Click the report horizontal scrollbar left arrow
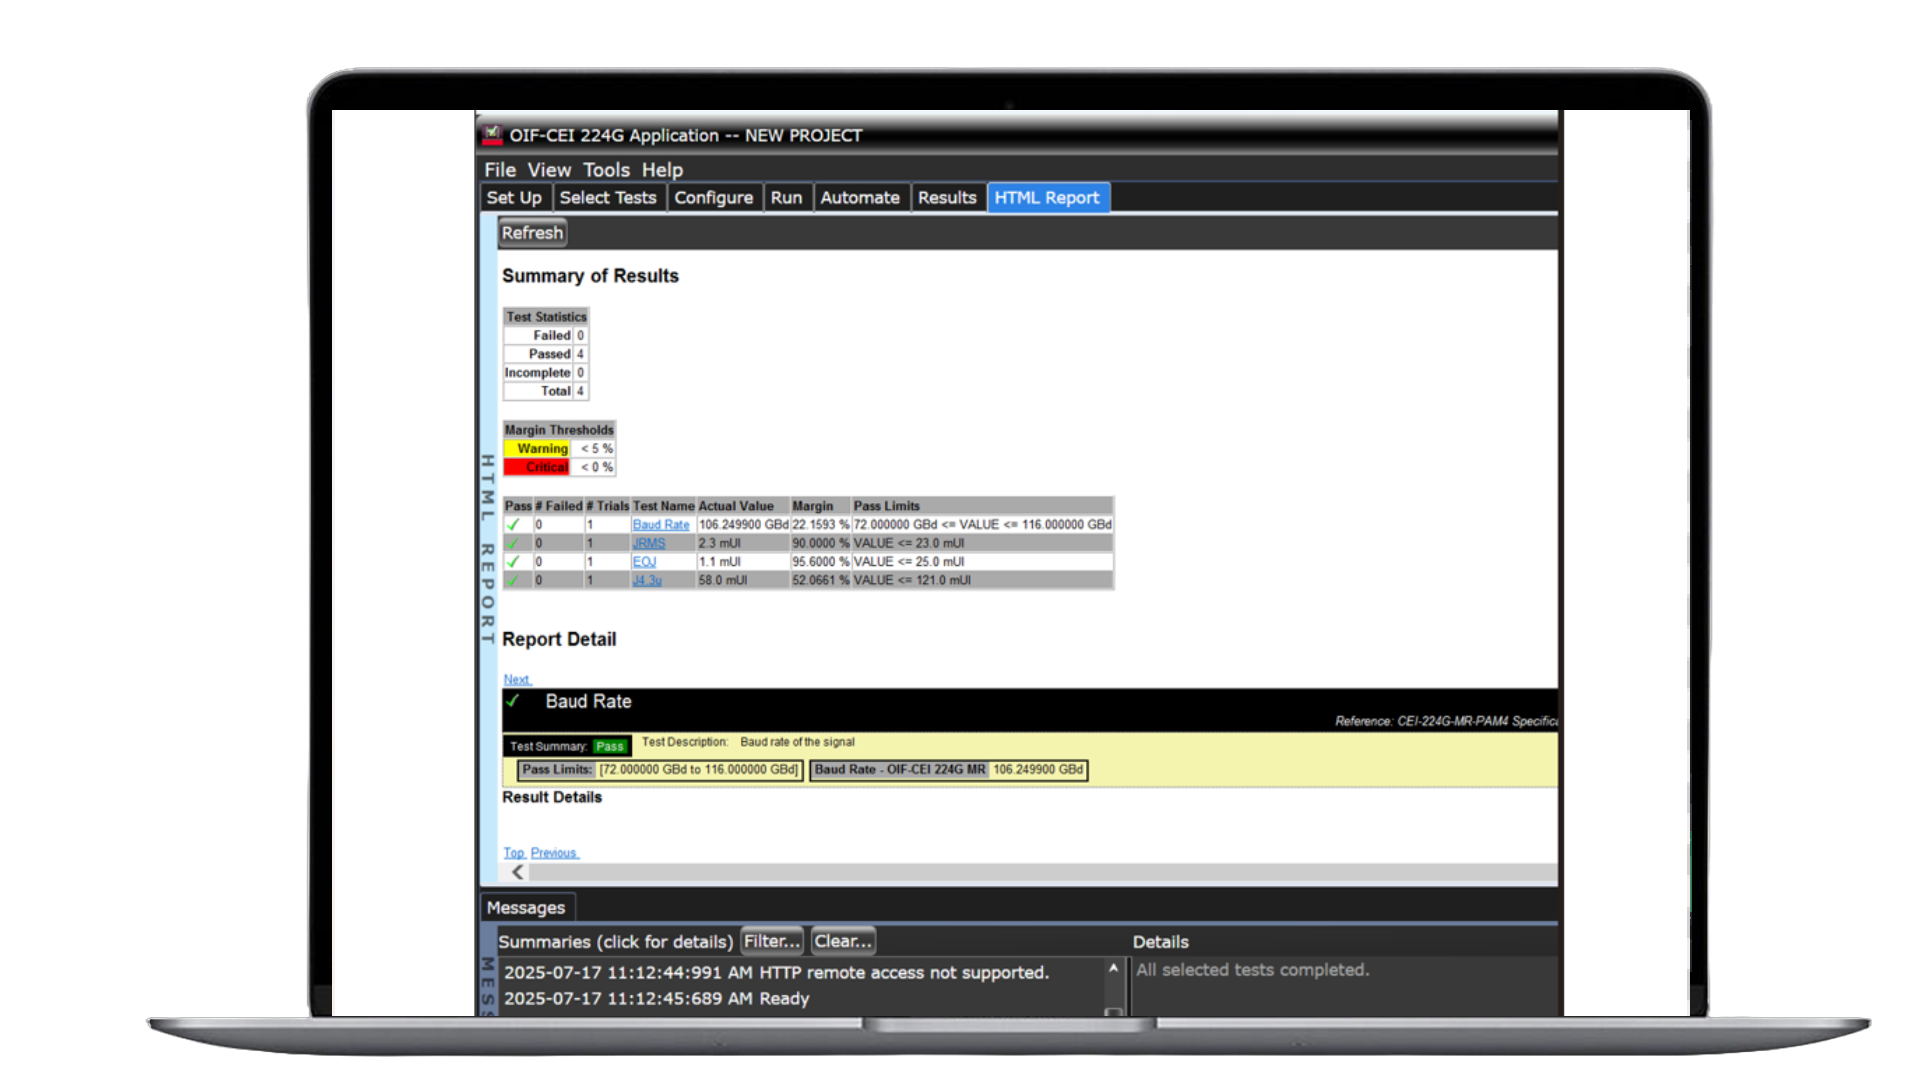Viewport: 1920px width, 1080px height. (518, 872)
